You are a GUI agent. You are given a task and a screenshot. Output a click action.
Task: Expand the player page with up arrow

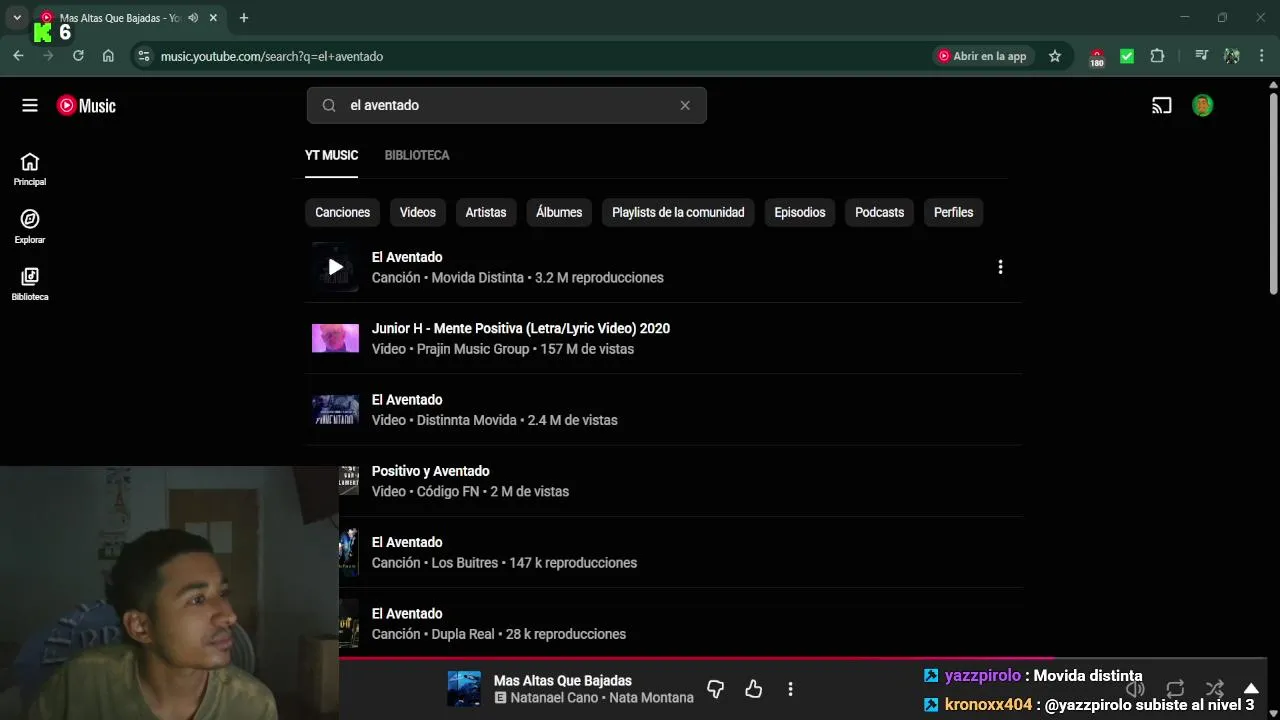point(1251,689)
